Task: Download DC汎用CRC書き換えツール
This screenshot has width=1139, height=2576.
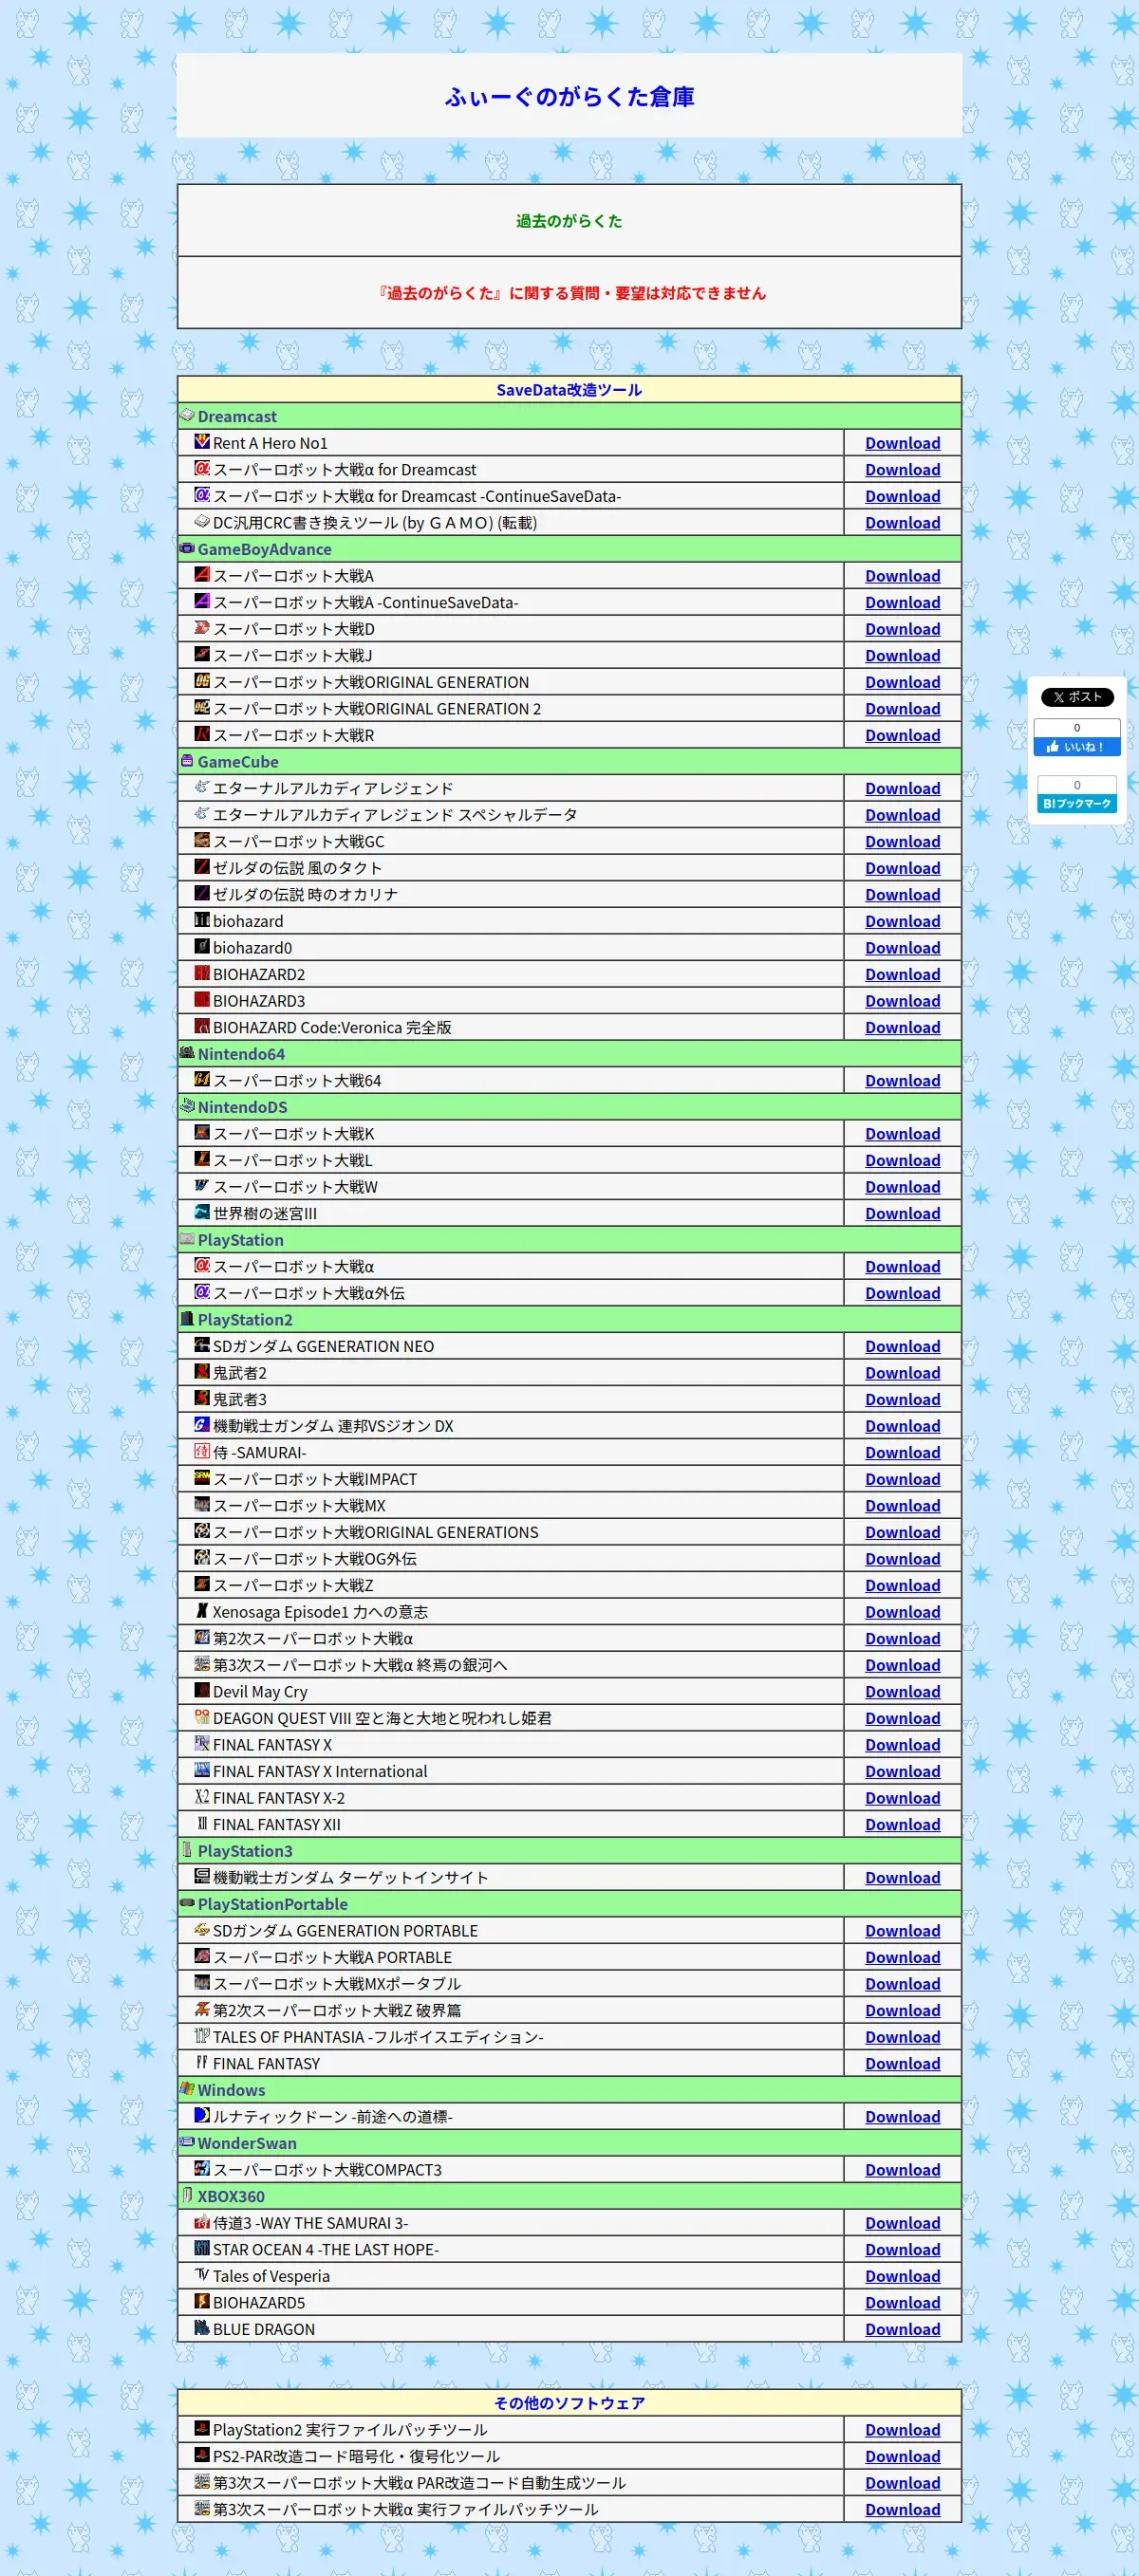Action: pyautogui.click(x=902, y=523)
